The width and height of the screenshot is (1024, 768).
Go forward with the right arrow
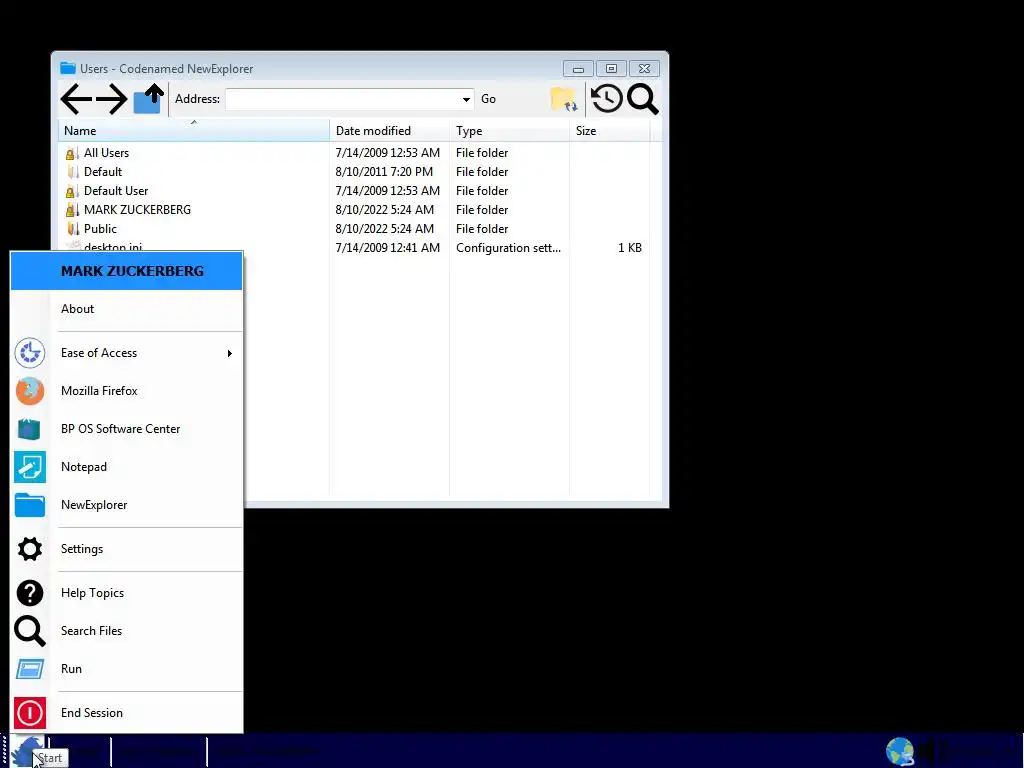pyautogui.click(x=112, y=99)
